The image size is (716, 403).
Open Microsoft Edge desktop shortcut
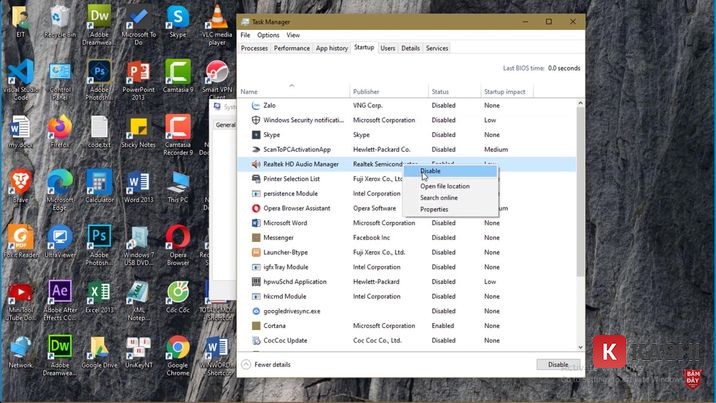coord(60,190)
